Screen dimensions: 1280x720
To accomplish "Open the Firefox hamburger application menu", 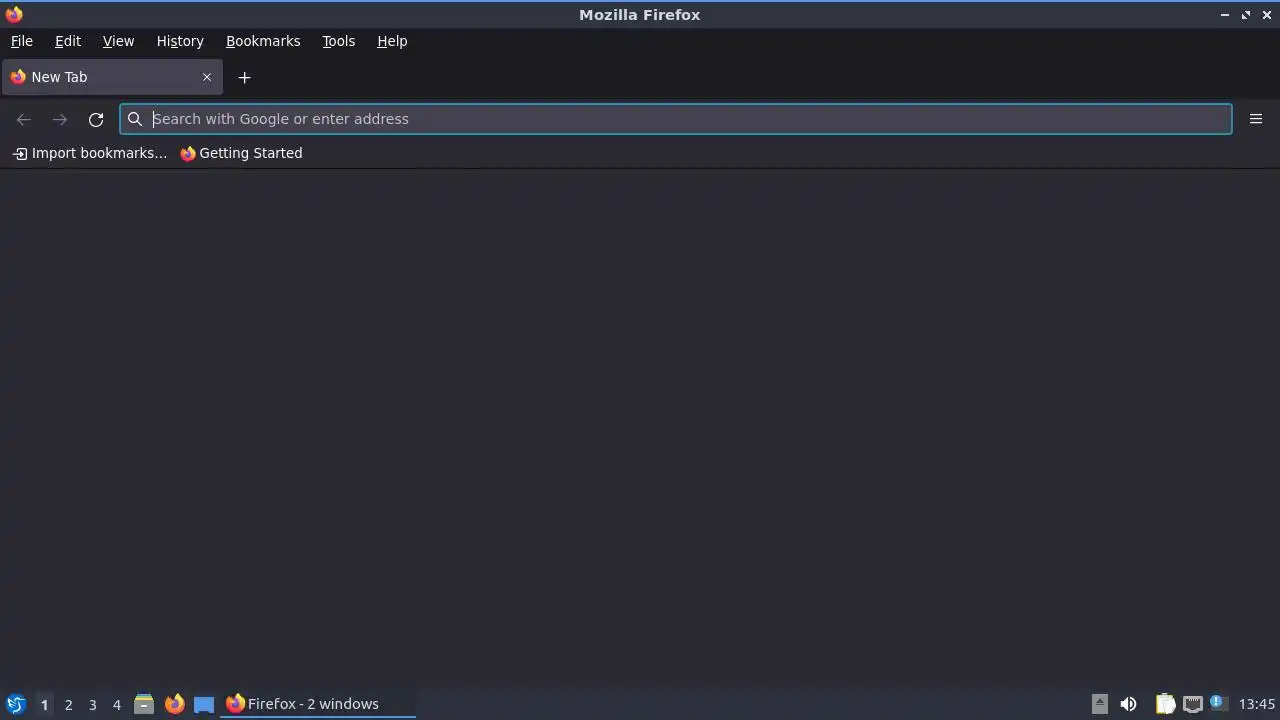I will point(1256,119).
